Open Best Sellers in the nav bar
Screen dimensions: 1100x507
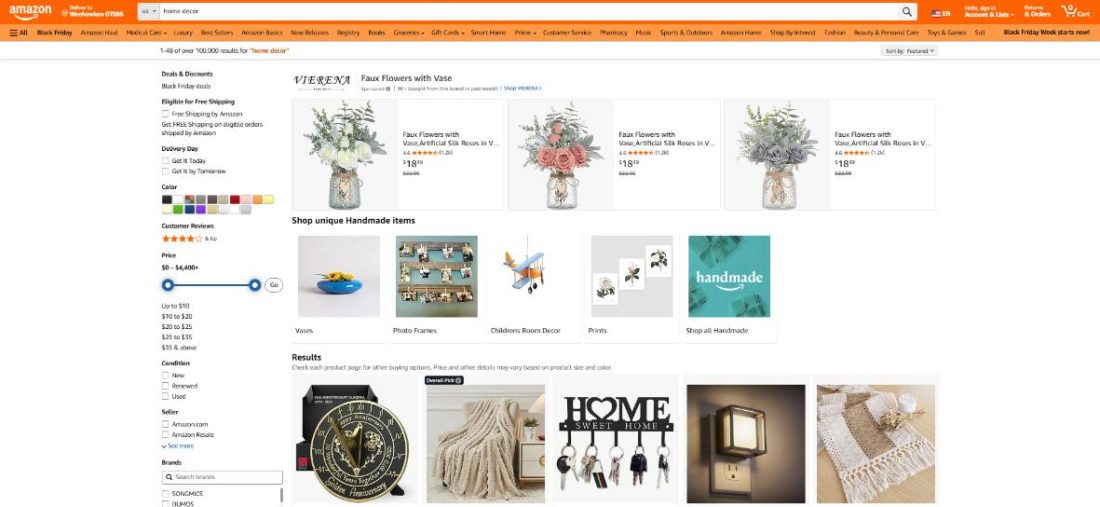click(217, 32)
